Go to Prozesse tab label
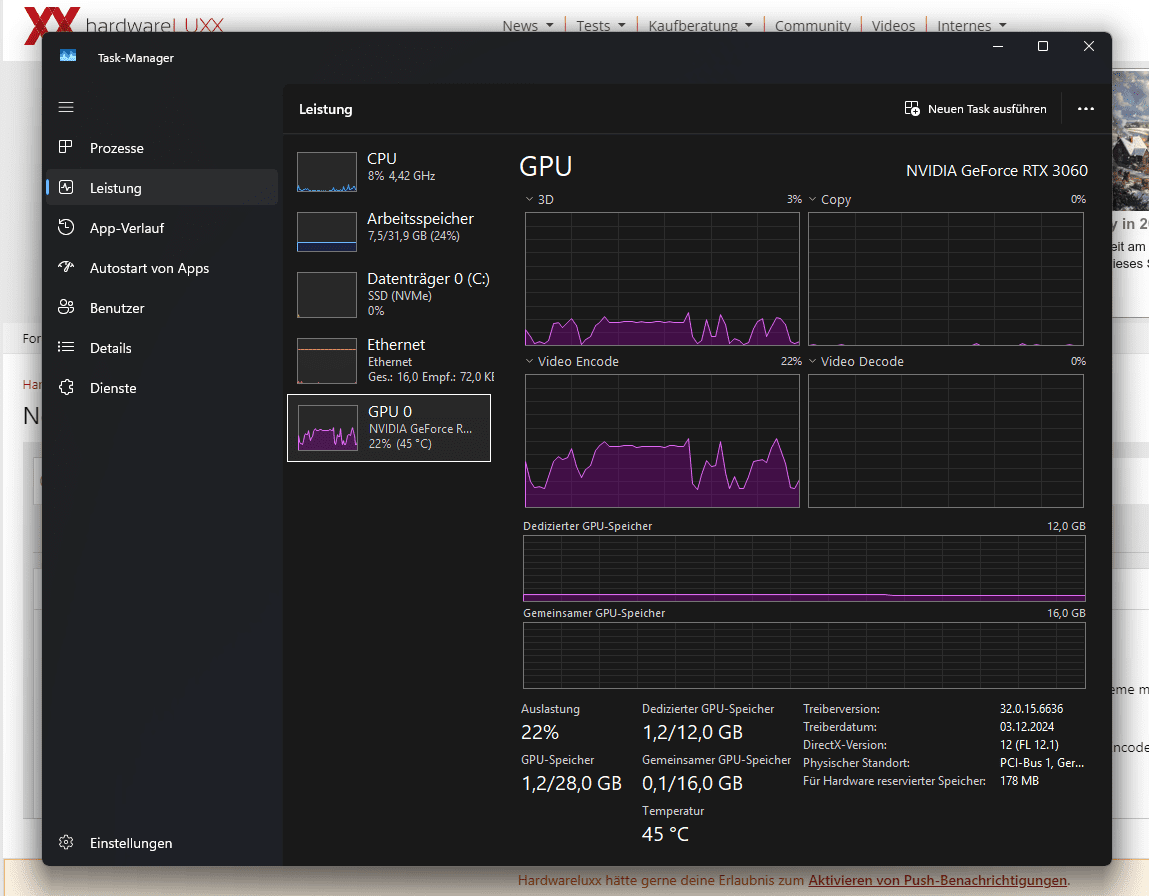 (117, 148)
